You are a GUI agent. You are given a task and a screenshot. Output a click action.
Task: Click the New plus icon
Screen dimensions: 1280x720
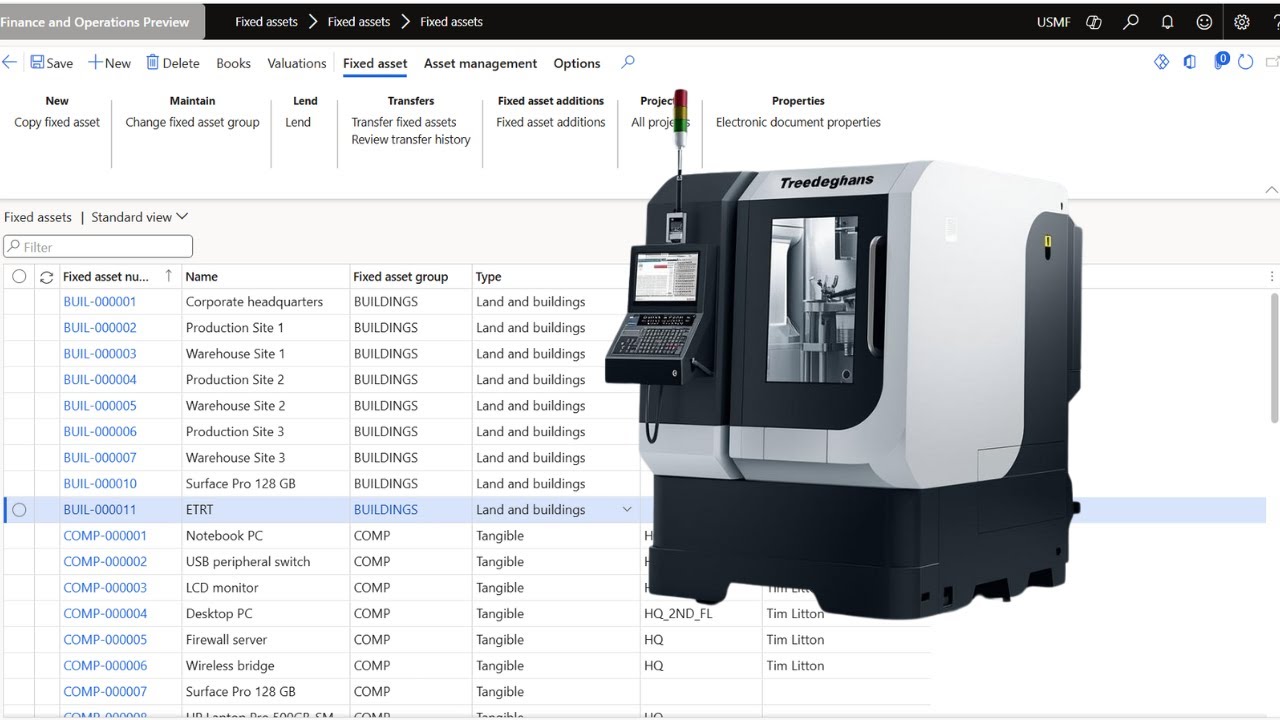pyautogui.click(x=95, y=62)
